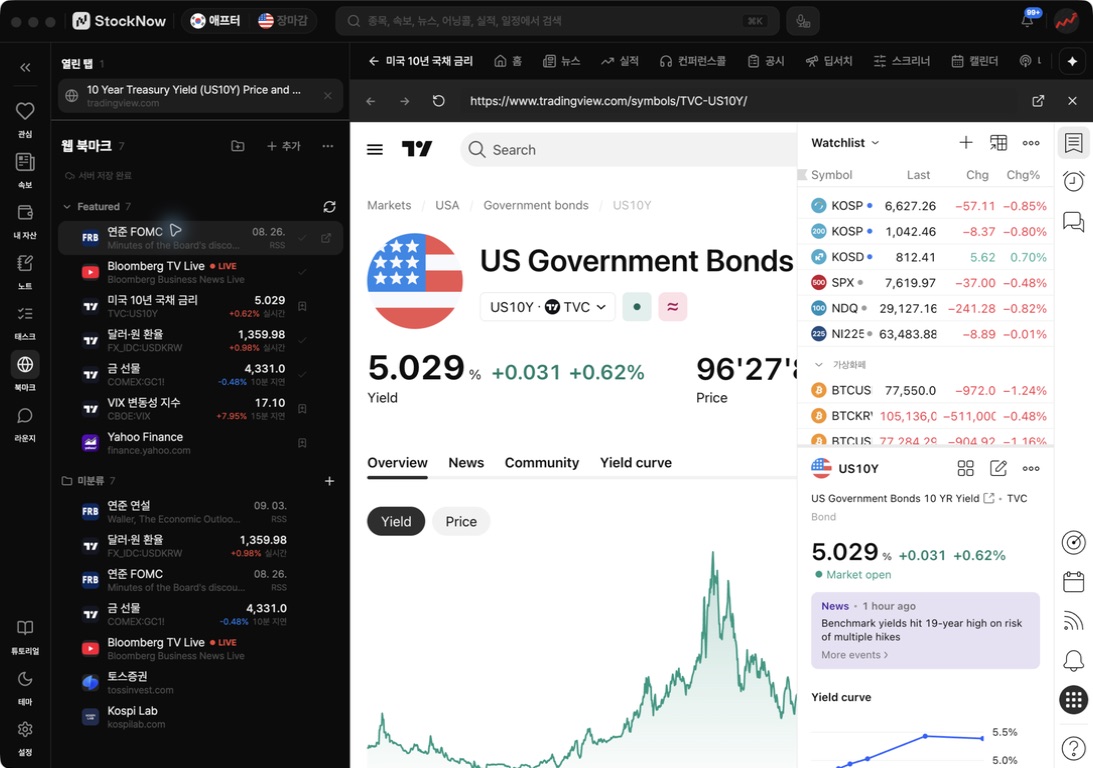Switch to the Yield curve tab

click(636, 462)
